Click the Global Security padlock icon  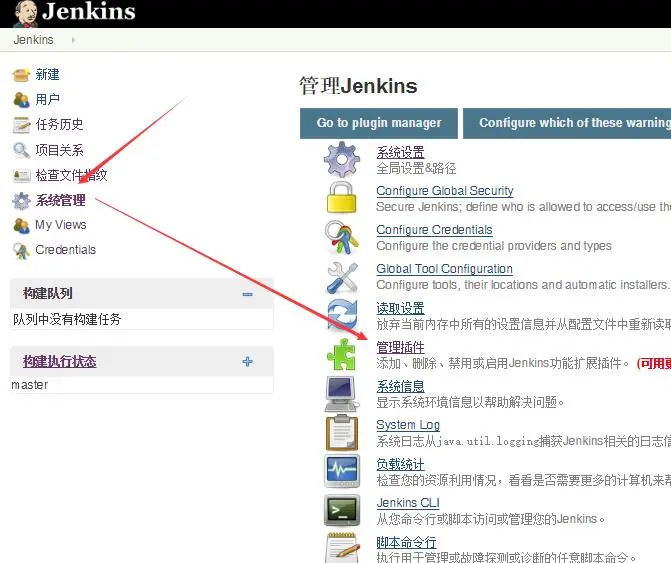pos(341,198)
